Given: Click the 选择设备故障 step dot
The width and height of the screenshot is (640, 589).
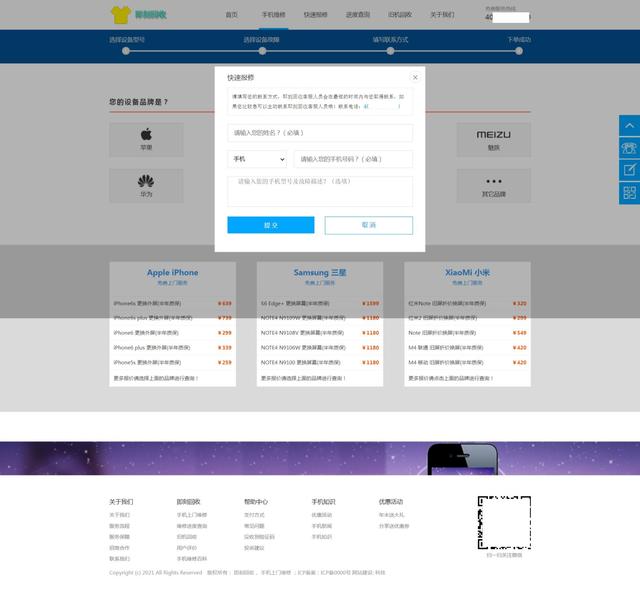Looking at the screenshot, I should tap(262, 51).
